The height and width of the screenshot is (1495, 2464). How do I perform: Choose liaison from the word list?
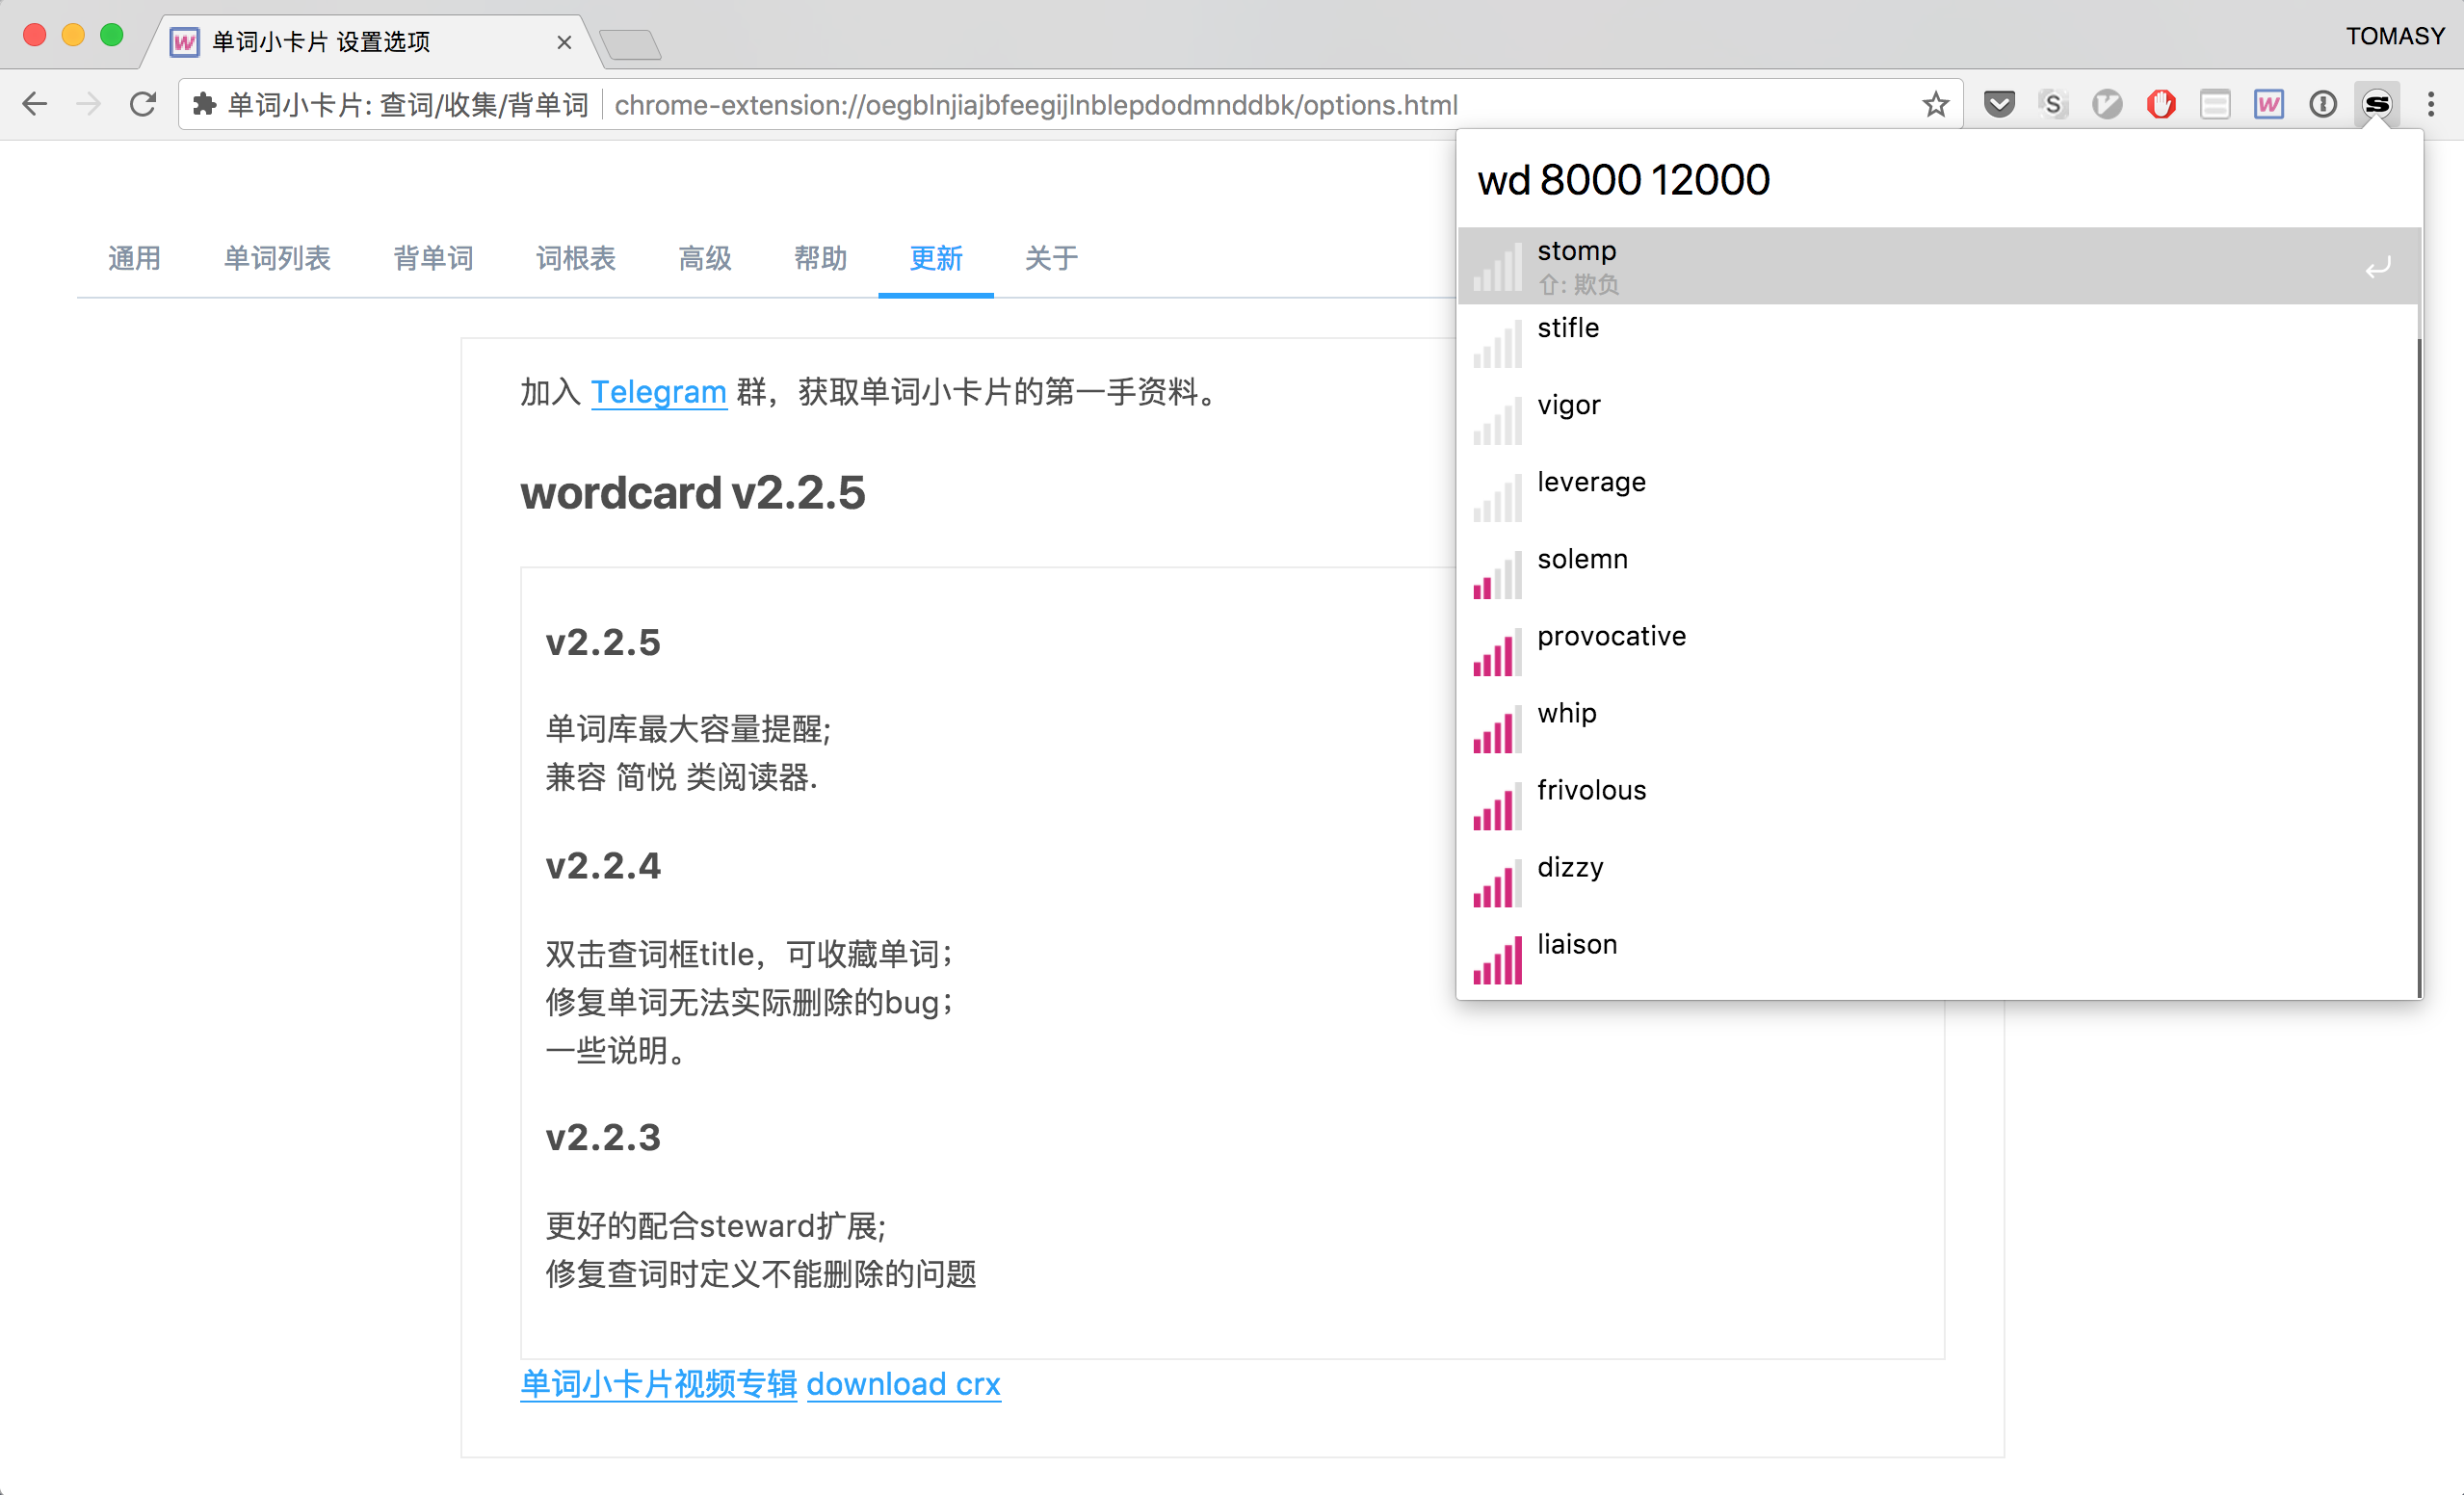[1576, 945]
